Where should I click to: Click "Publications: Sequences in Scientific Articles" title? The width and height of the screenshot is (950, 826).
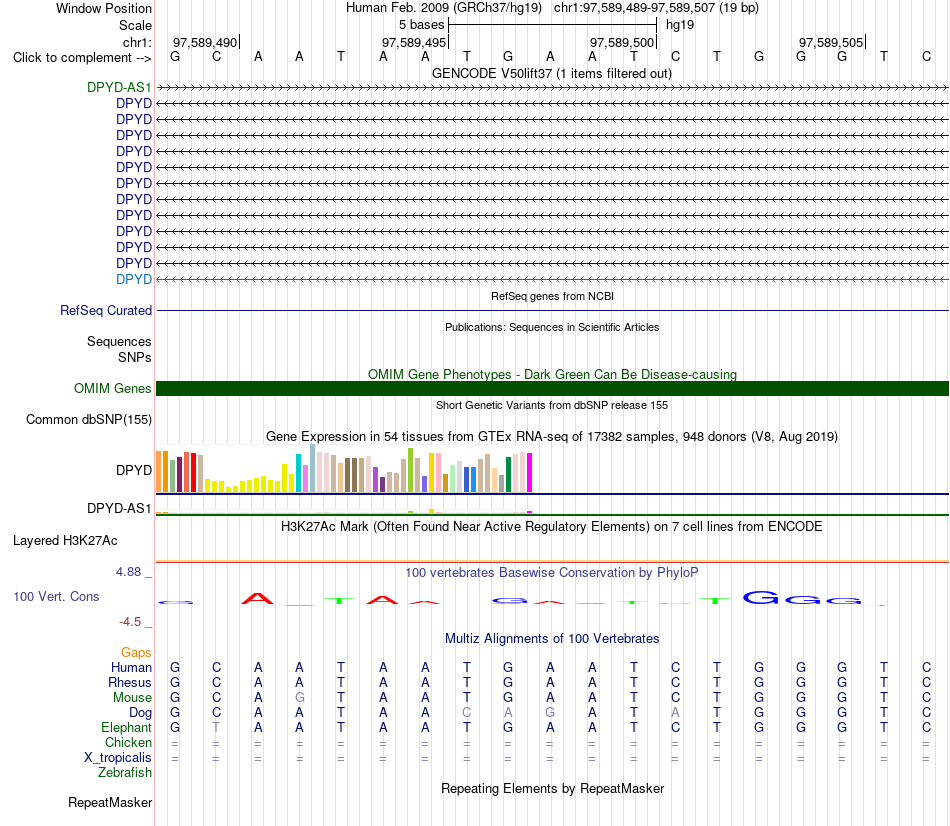tap(552, 327)
